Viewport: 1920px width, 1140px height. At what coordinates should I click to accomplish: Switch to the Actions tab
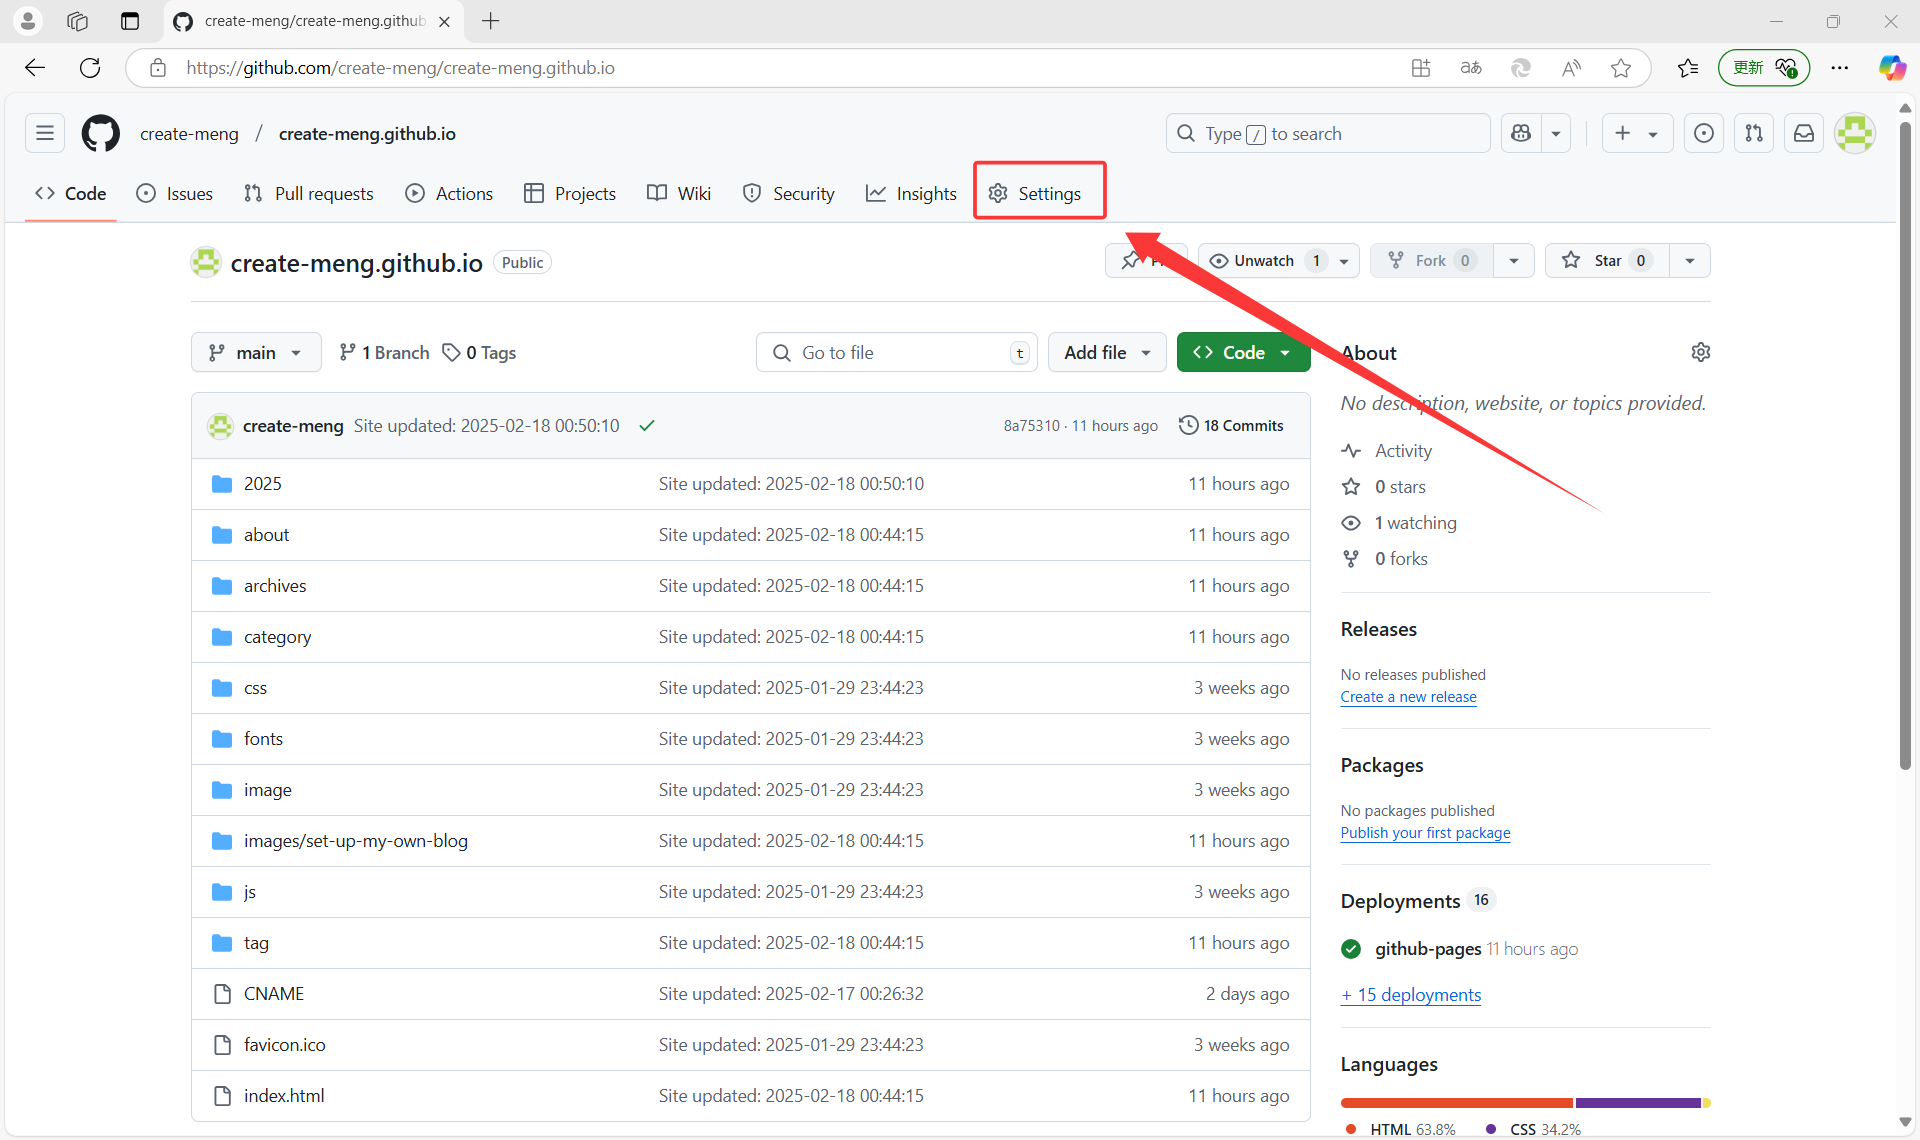pos(449,193)
